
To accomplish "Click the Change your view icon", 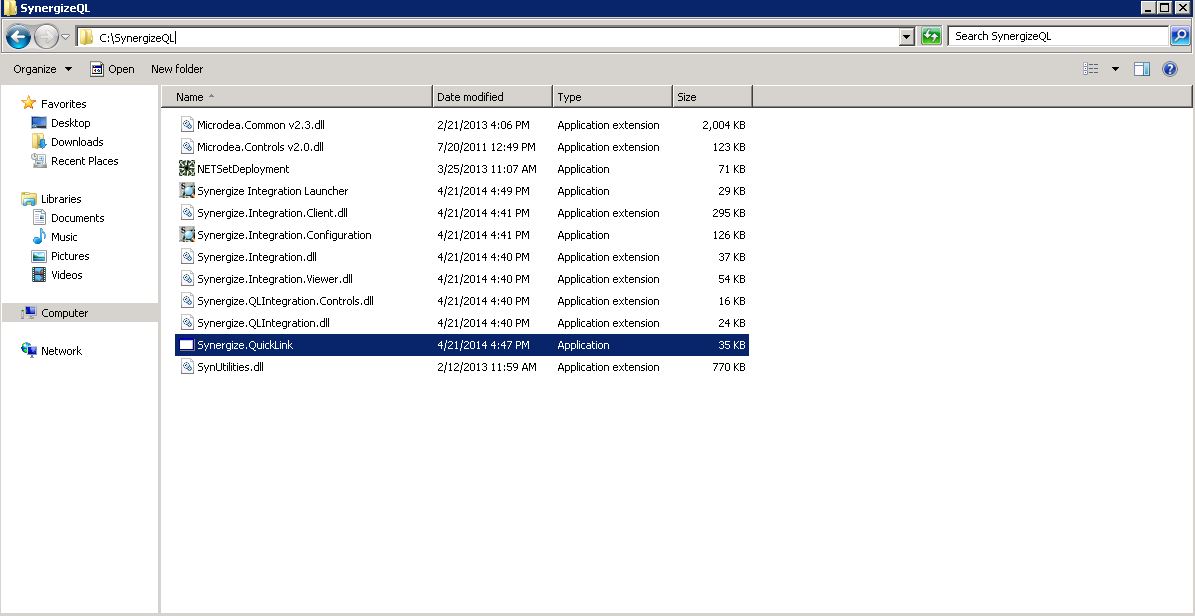I will click(x=1091, y=69).
